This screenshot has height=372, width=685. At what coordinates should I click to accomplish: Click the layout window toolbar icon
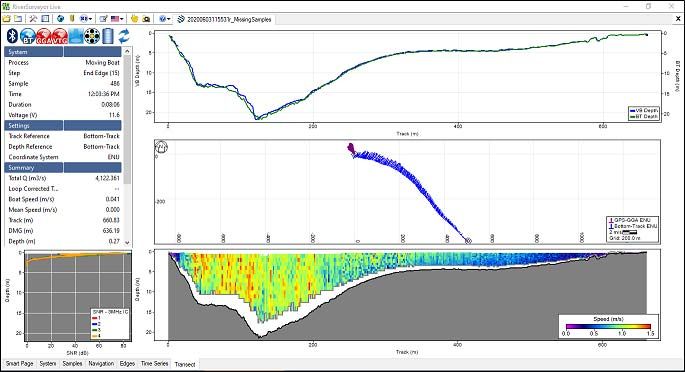click(x=45, y=19)
